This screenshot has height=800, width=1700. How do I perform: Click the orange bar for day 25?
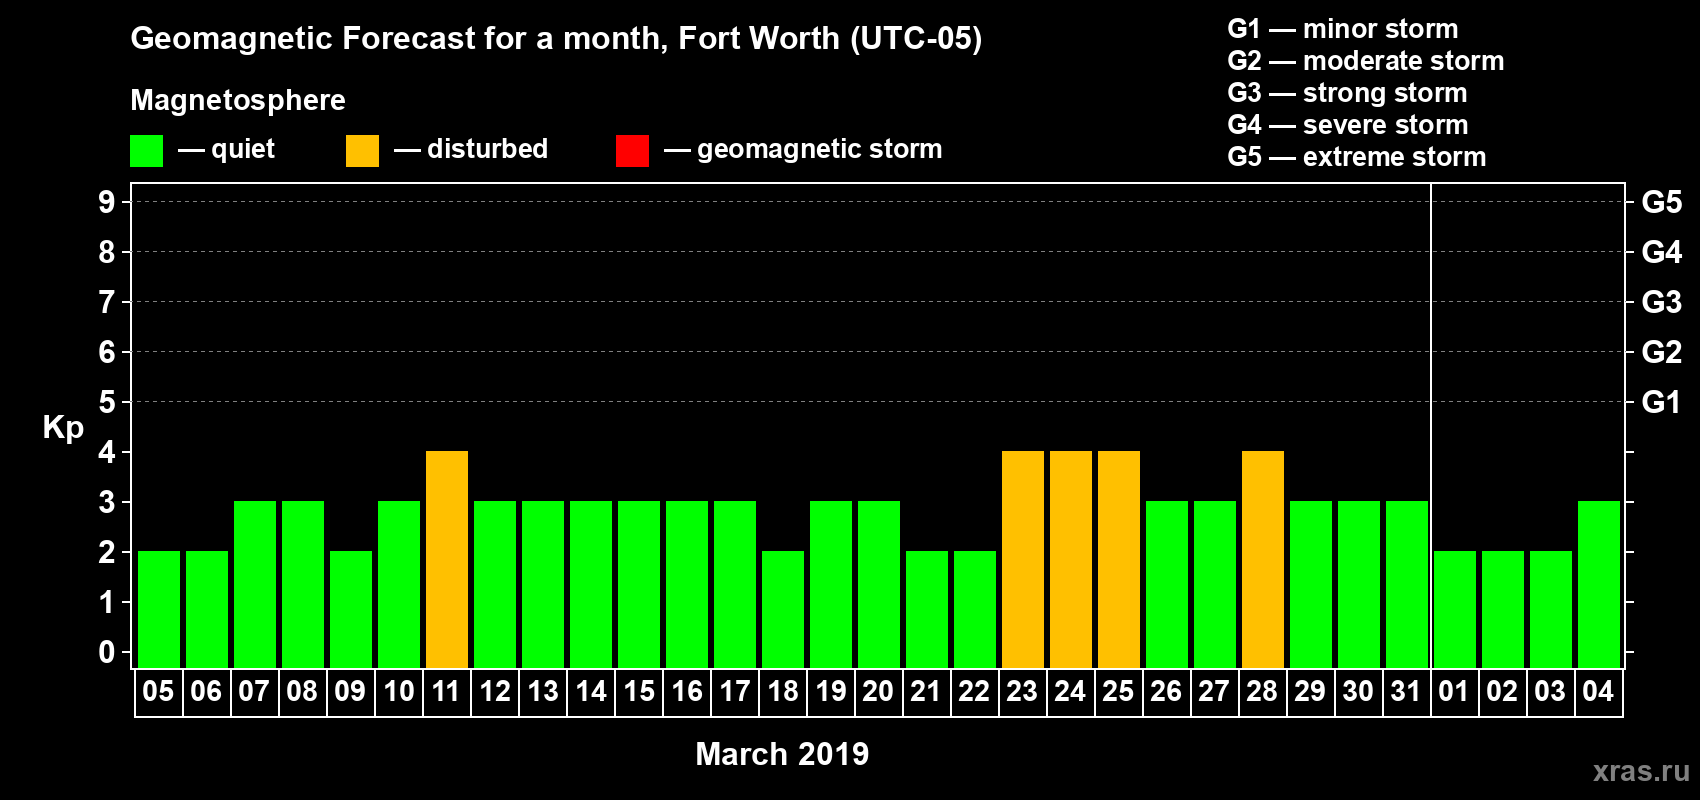pos(1119,559)
